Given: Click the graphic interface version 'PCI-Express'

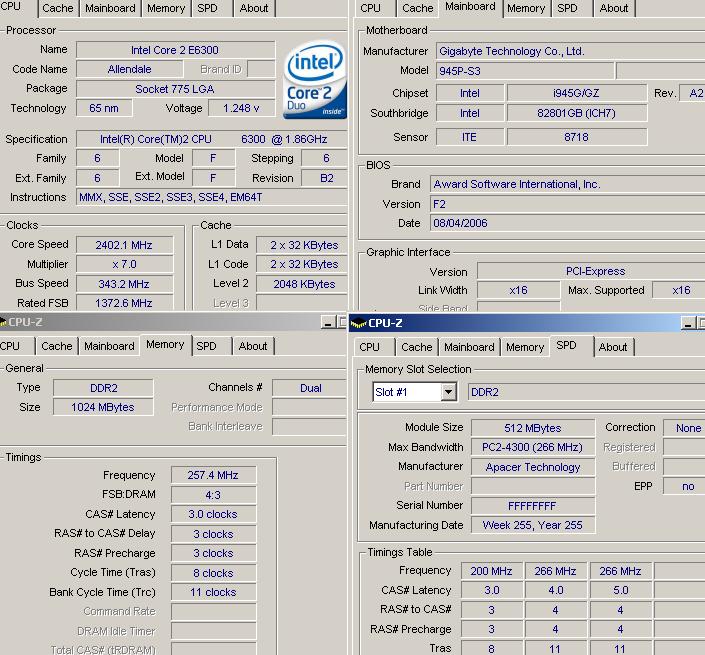Looking at the screenshot, I should click(x=591, y=272).
